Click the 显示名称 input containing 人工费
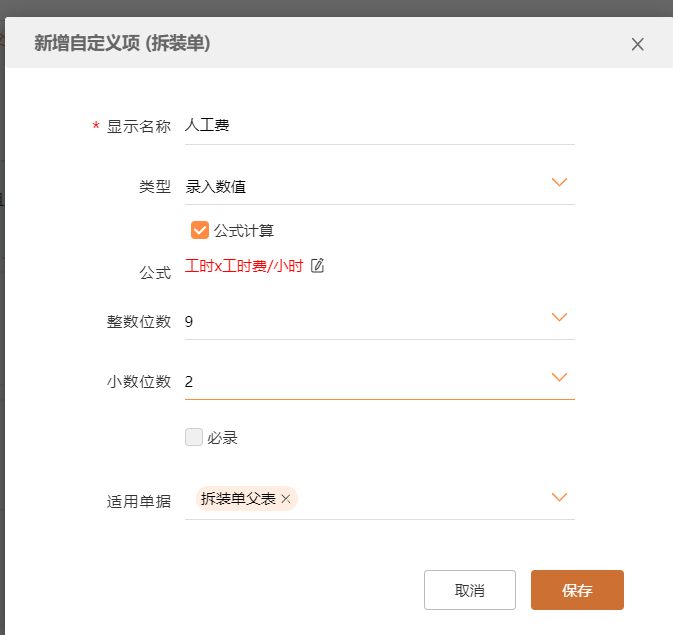 coord(378,126)
